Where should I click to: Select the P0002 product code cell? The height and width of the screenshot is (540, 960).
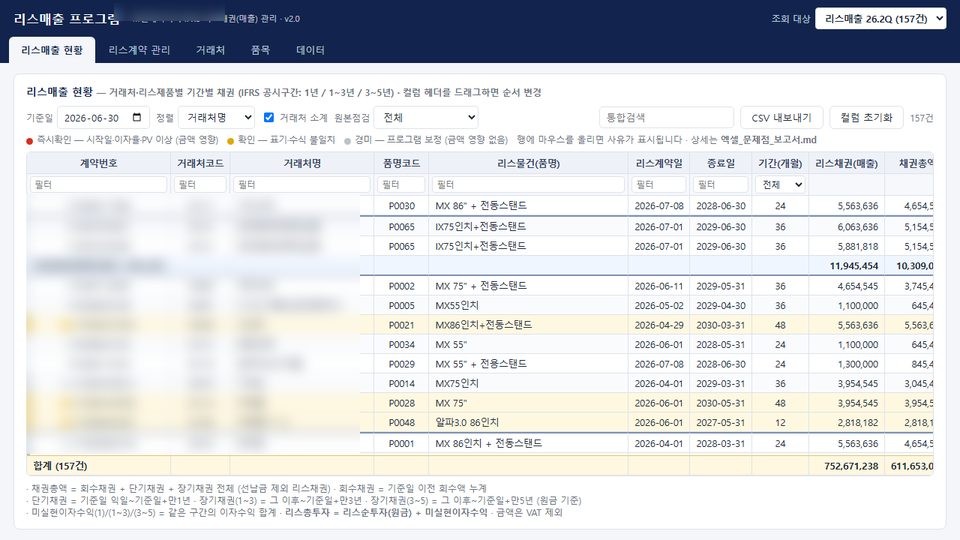401,286
